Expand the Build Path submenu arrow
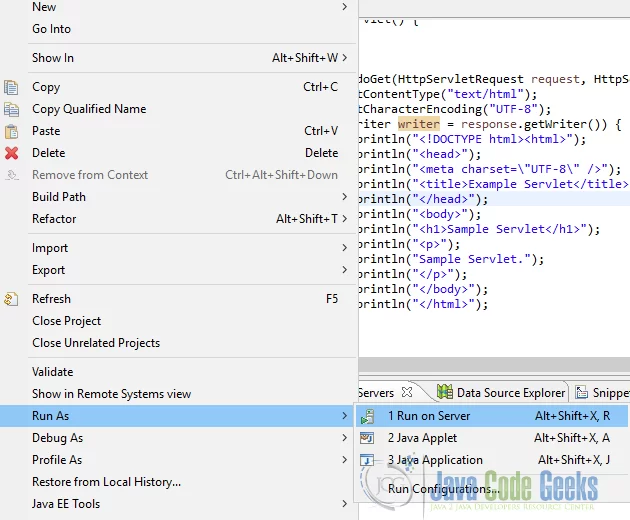The width and height of the screenshot is (630, 520). coord(344,197)
